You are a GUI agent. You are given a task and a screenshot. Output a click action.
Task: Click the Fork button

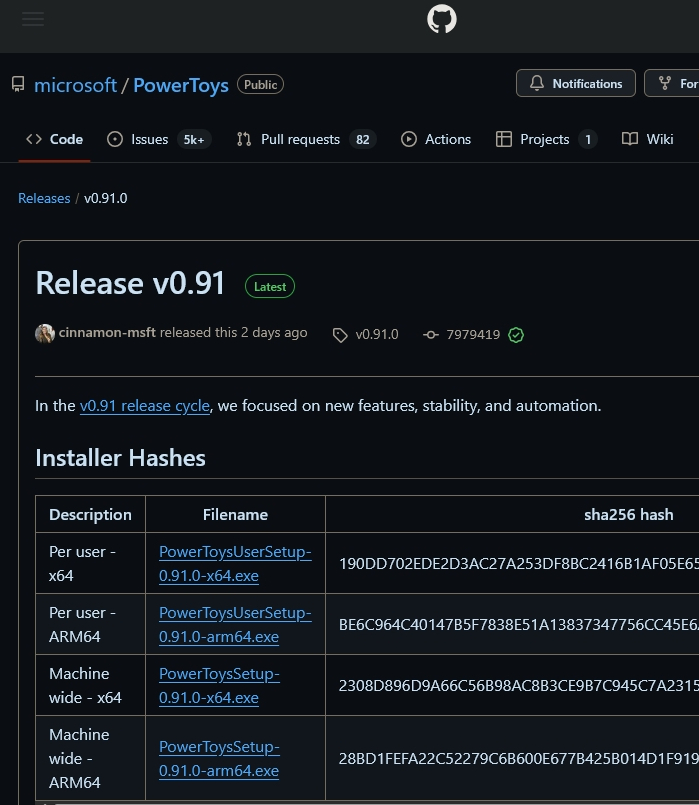point(672,83)
